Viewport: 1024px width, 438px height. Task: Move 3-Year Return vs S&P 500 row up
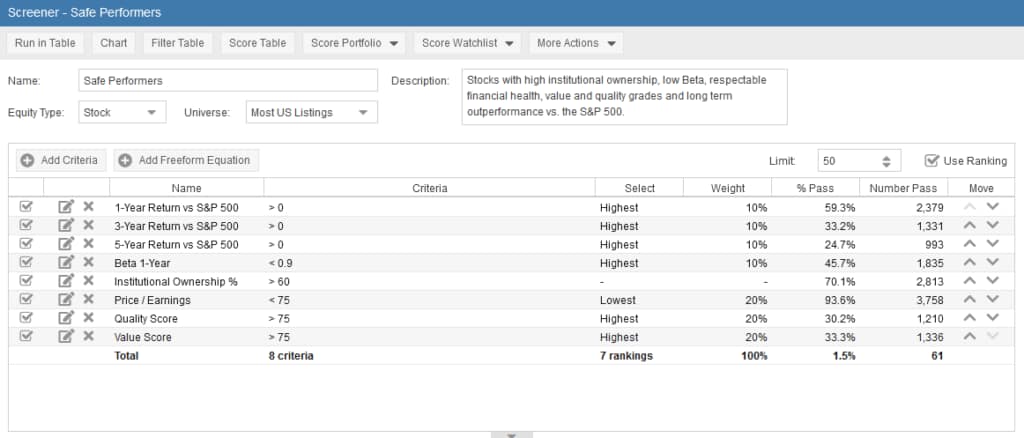970,225
